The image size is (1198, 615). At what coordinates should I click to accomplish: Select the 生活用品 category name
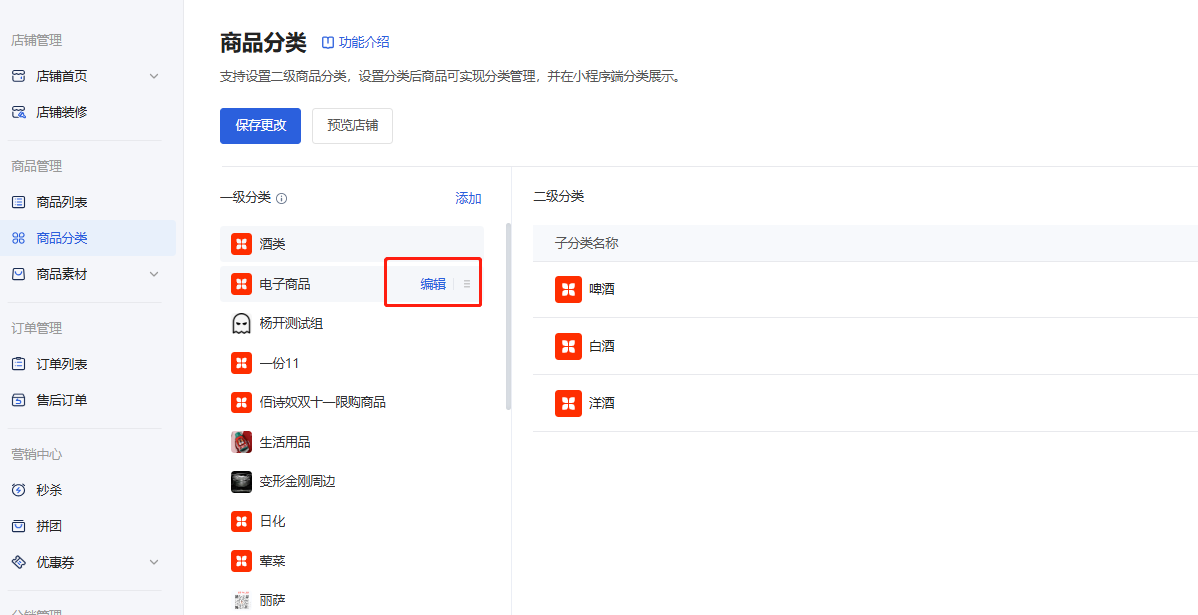[x=285, y=442]
